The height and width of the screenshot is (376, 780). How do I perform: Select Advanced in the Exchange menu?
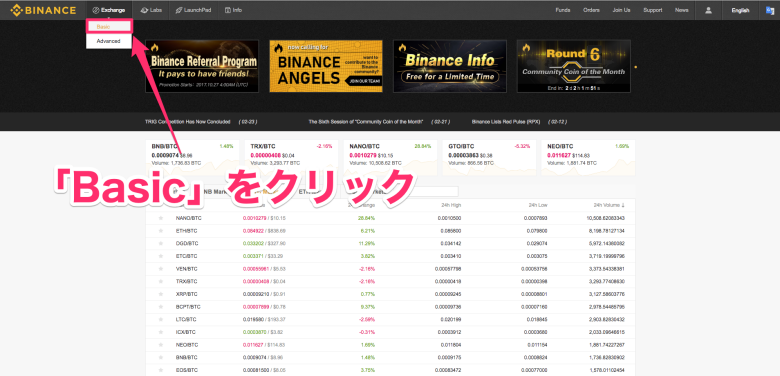point(109,41)
